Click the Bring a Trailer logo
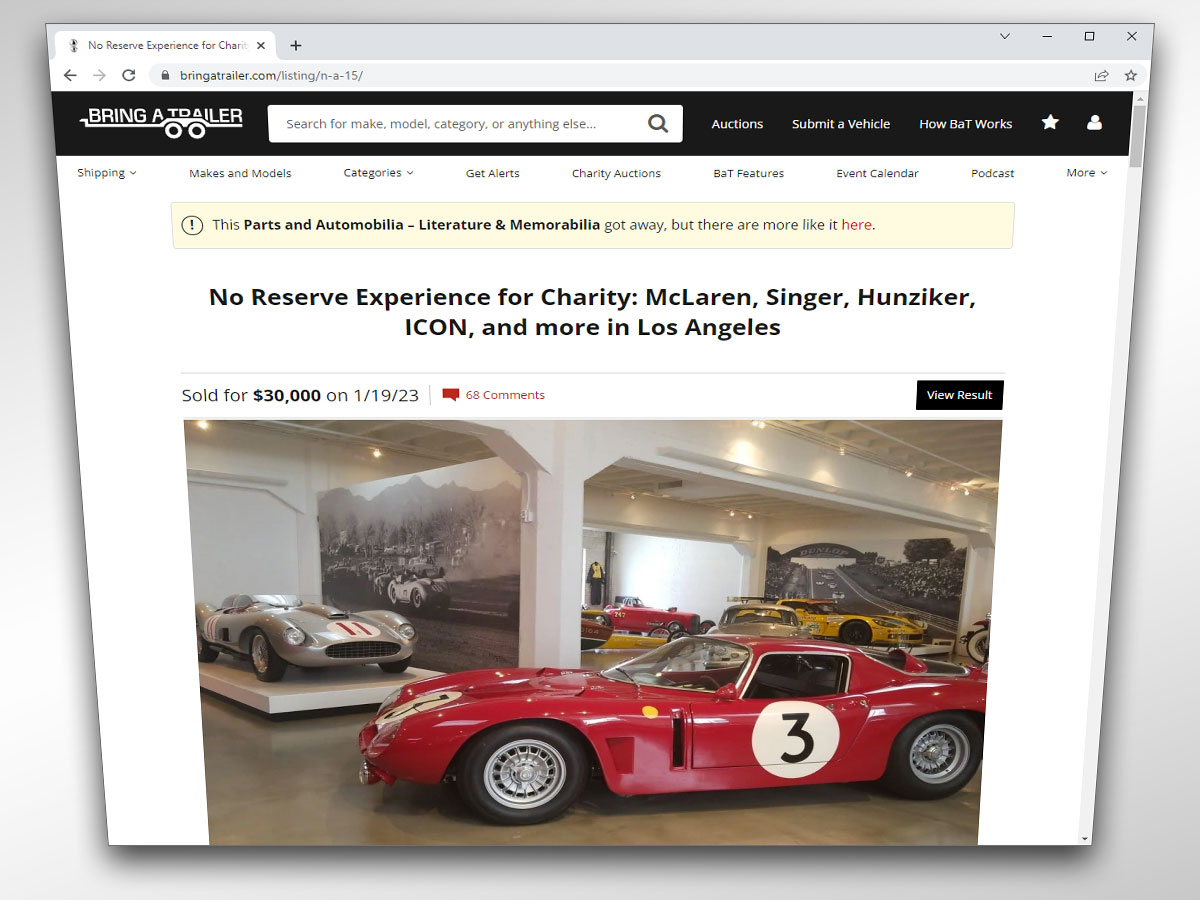This screenshot has height=900, width=1200. [x=161, y=121]
